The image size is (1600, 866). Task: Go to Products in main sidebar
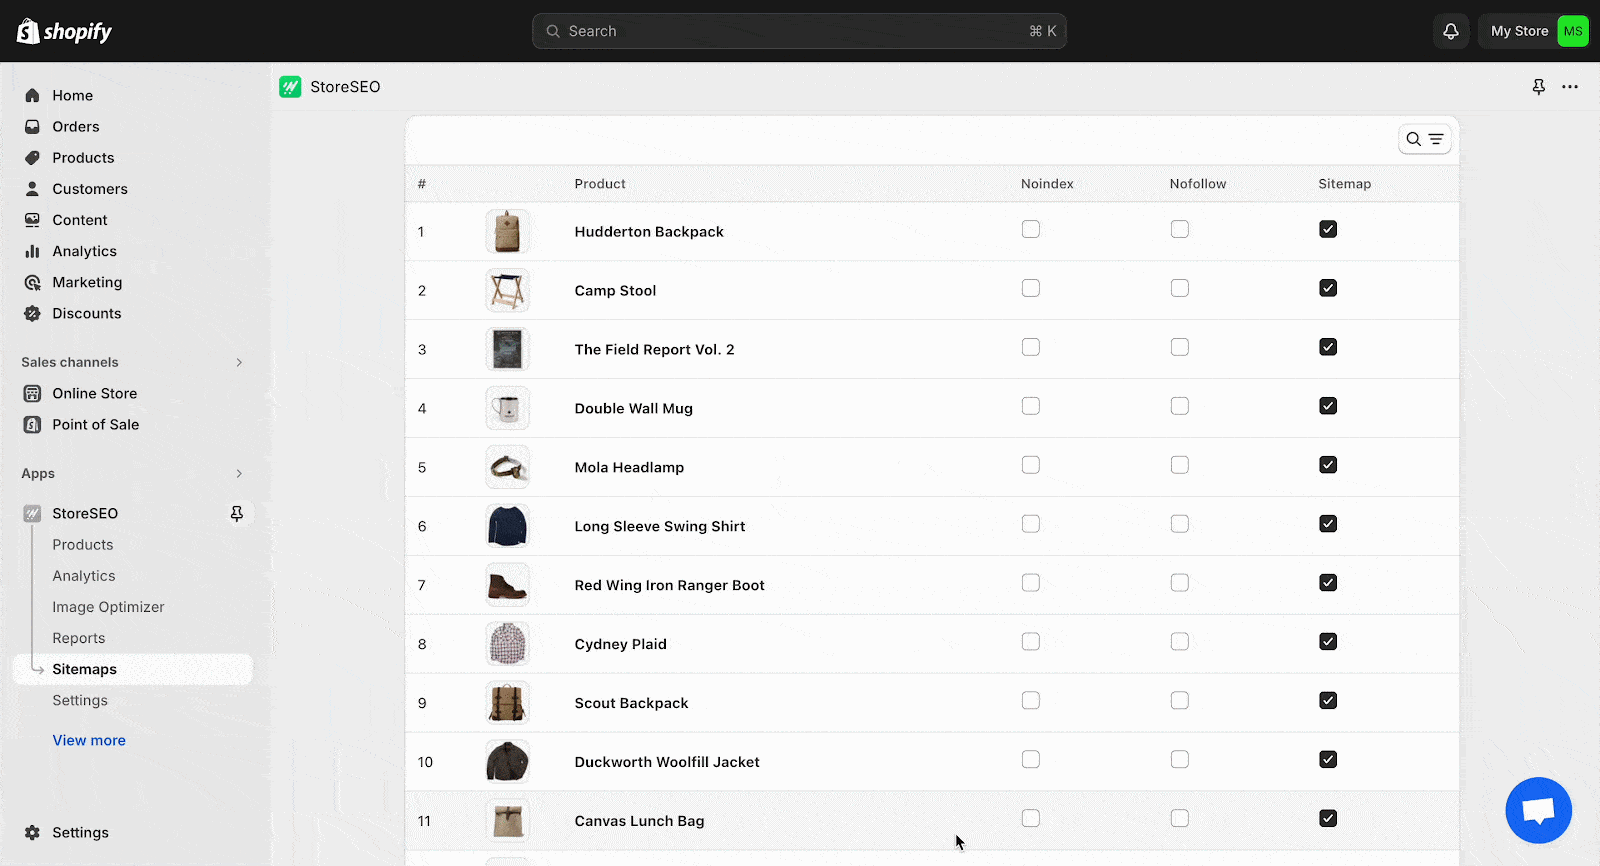tap(83, 157)
